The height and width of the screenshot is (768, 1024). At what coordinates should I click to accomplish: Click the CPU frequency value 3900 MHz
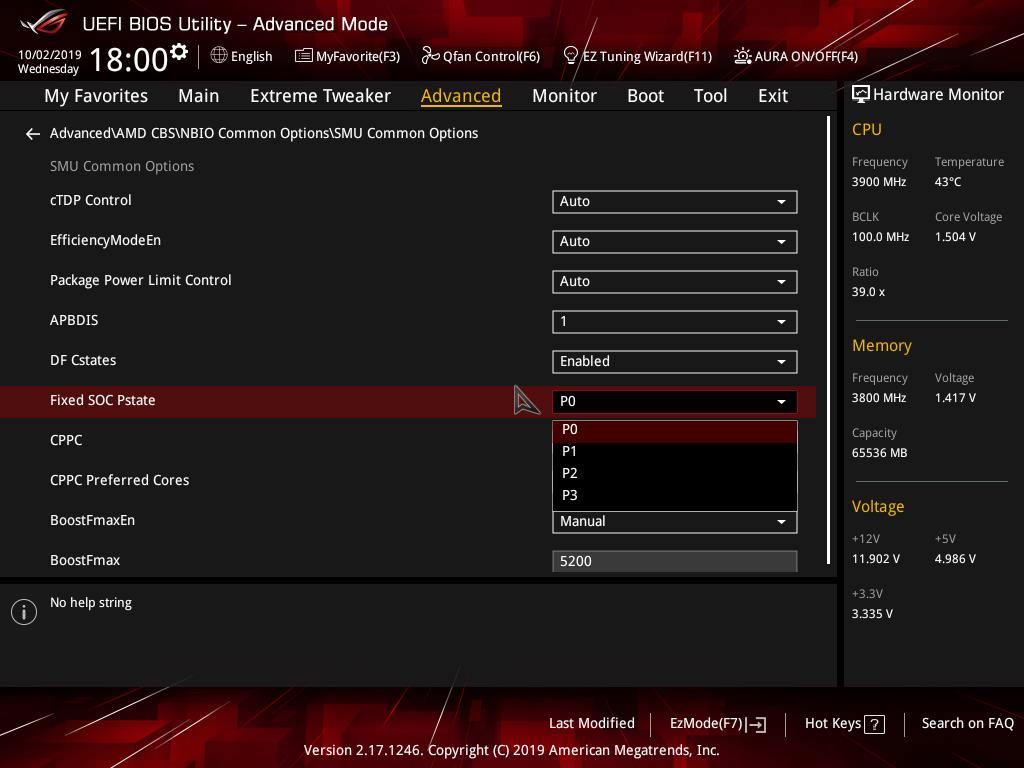(x=878, y=182)
